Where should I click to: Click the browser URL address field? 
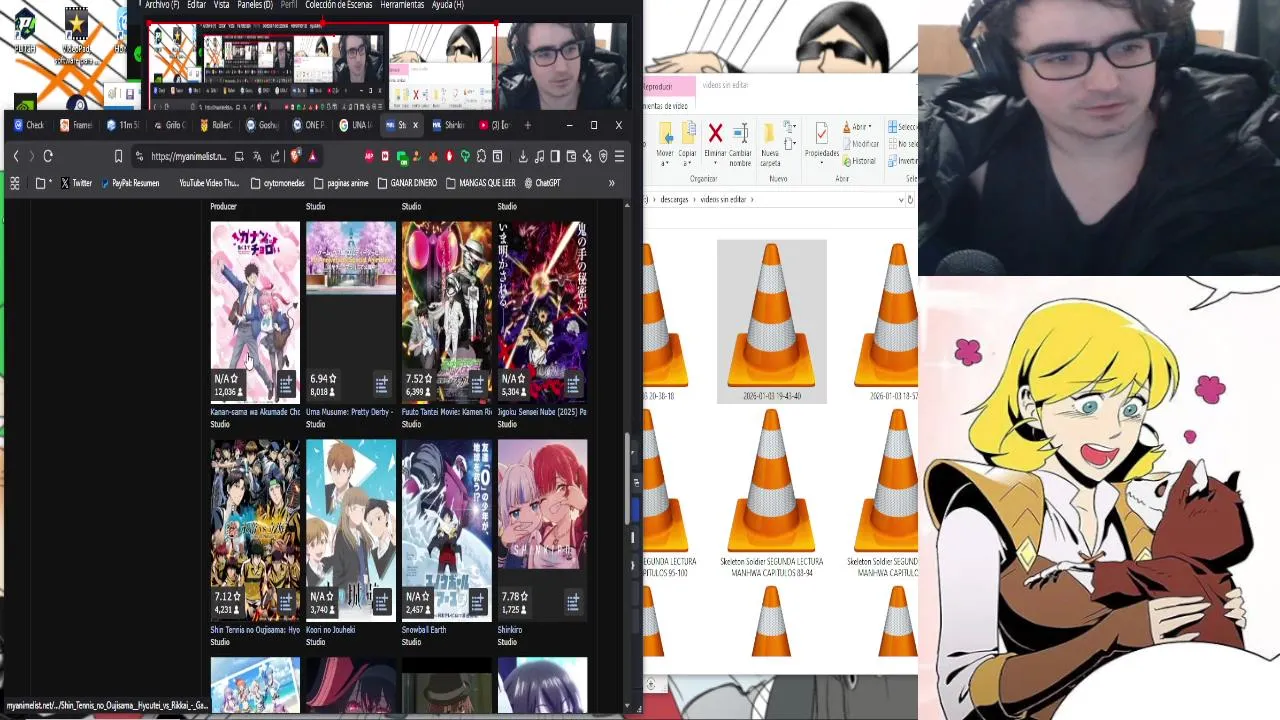188,156
